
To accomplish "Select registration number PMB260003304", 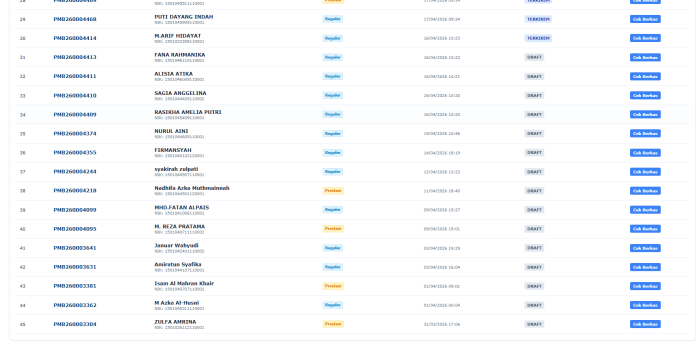I will (75, 324).
